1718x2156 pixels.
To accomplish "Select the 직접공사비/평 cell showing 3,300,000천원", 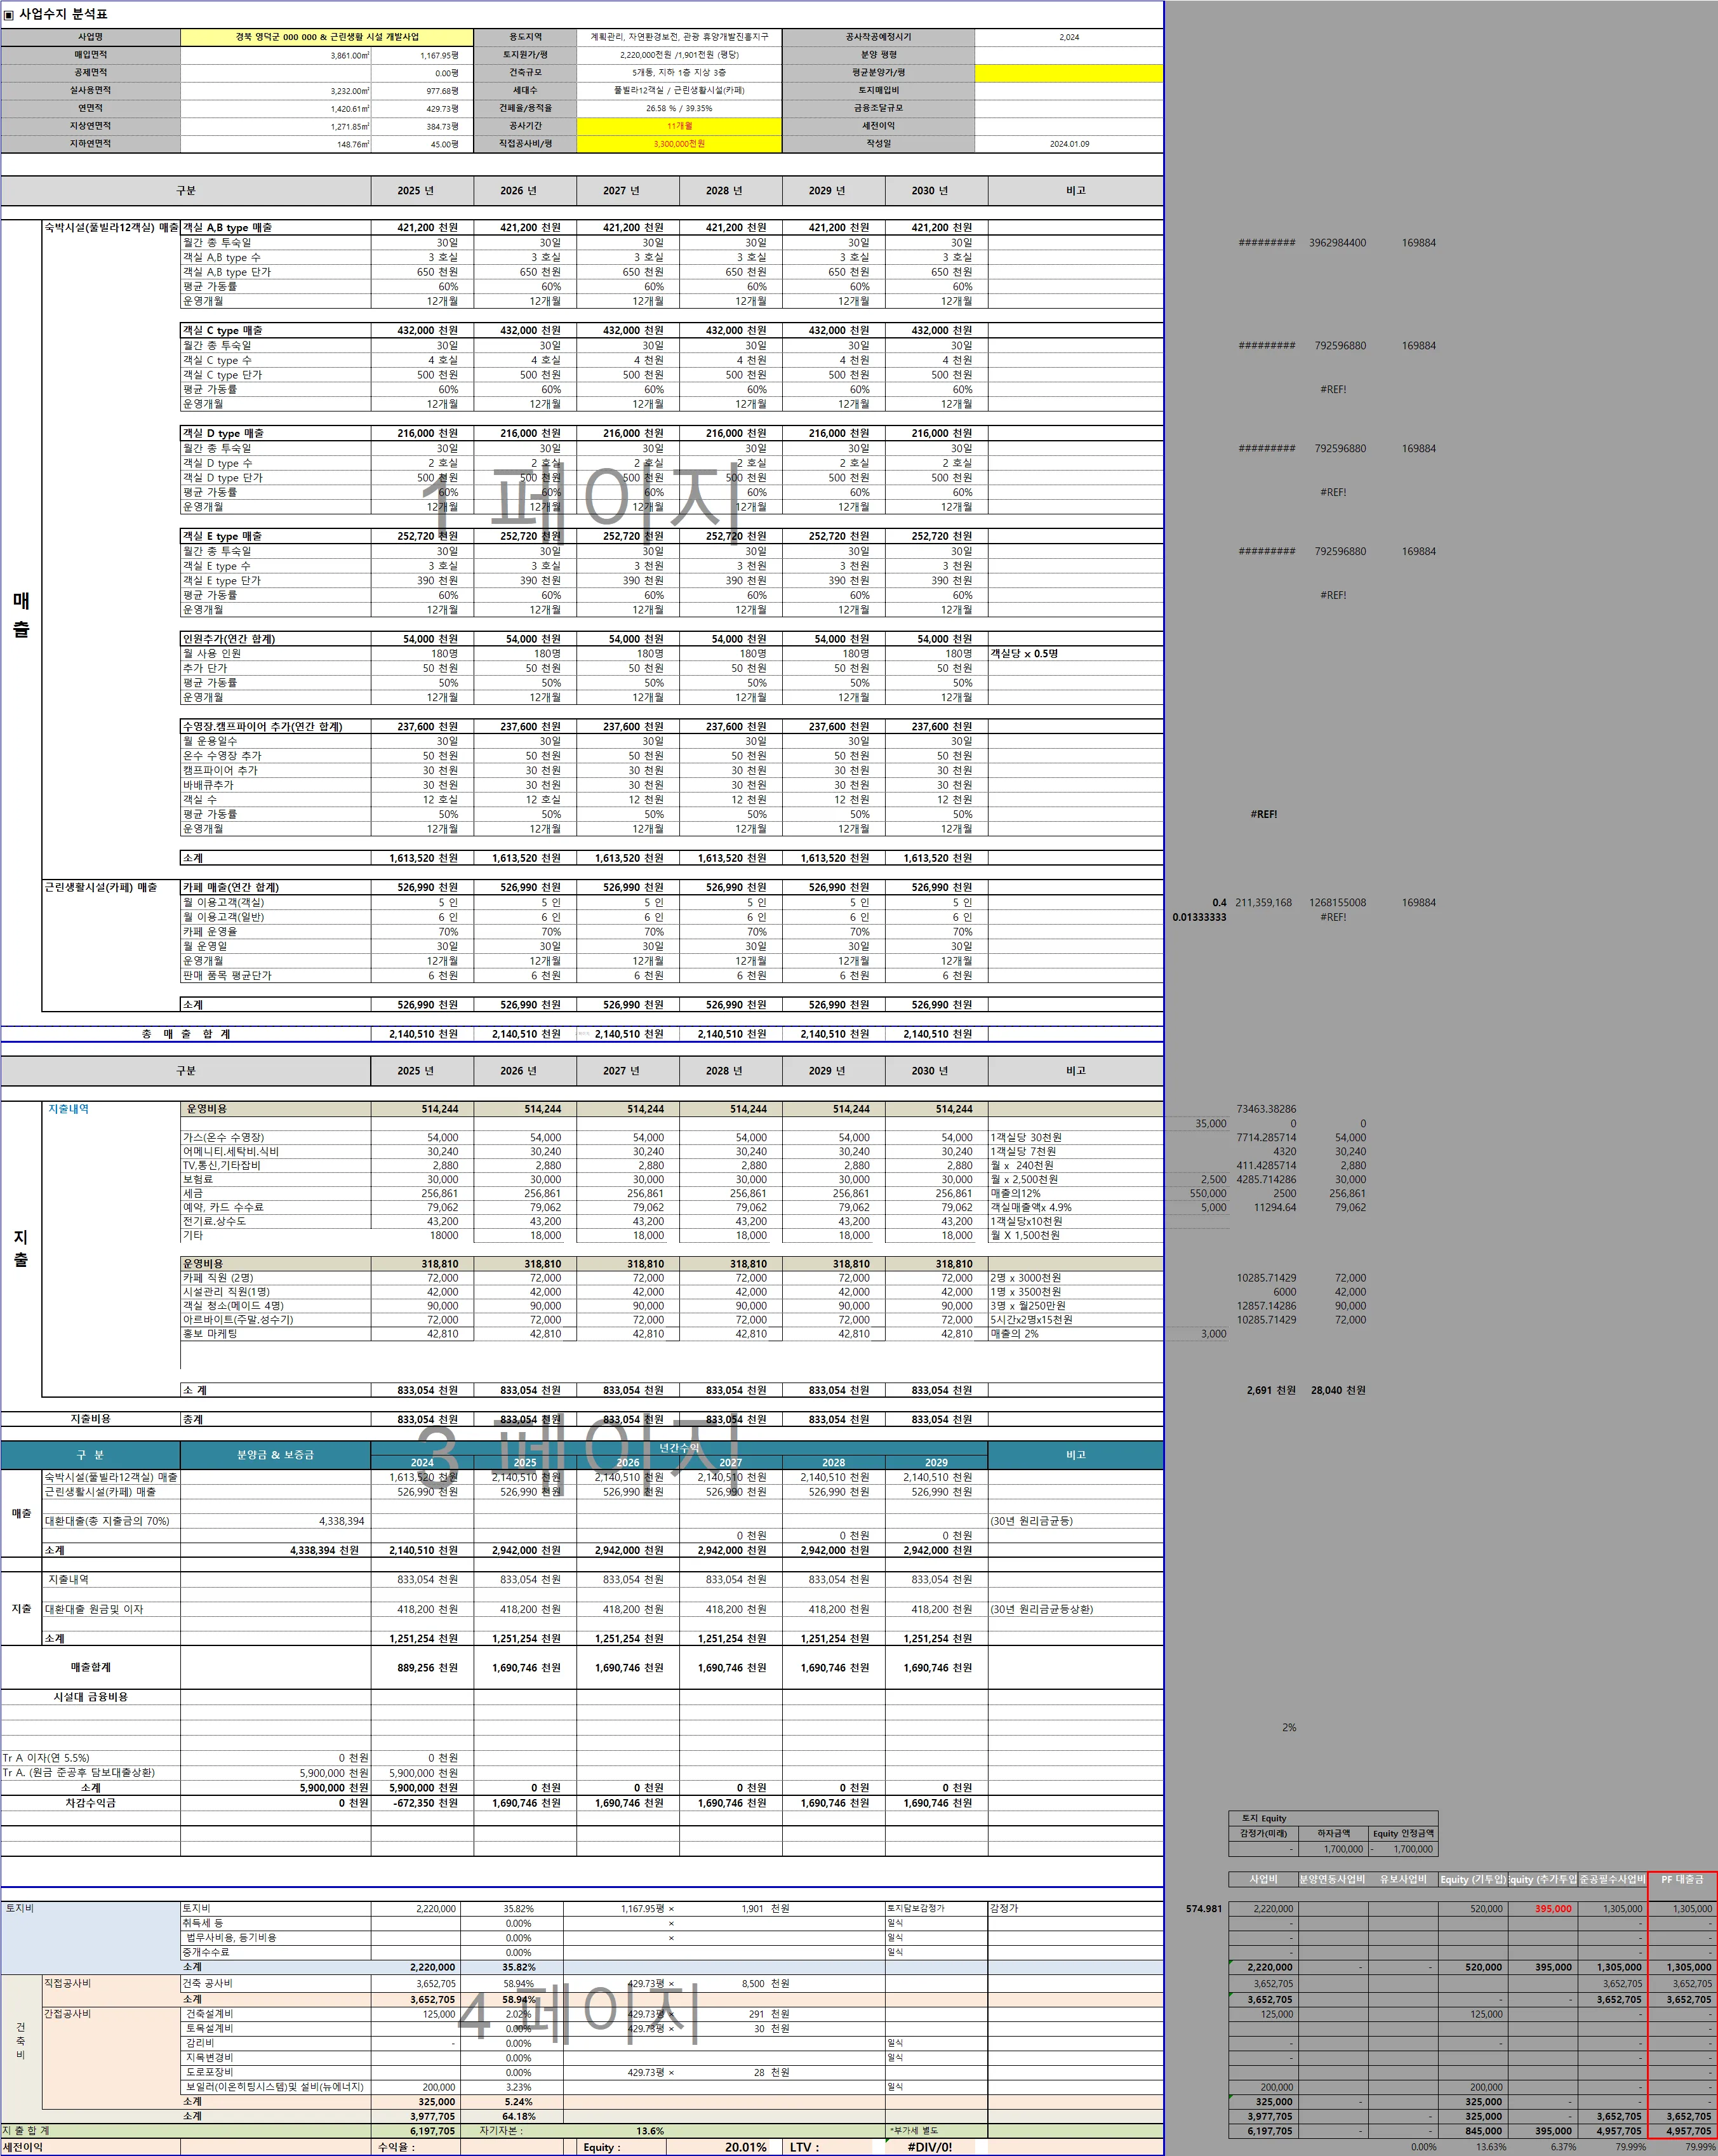I will point(679,144).
